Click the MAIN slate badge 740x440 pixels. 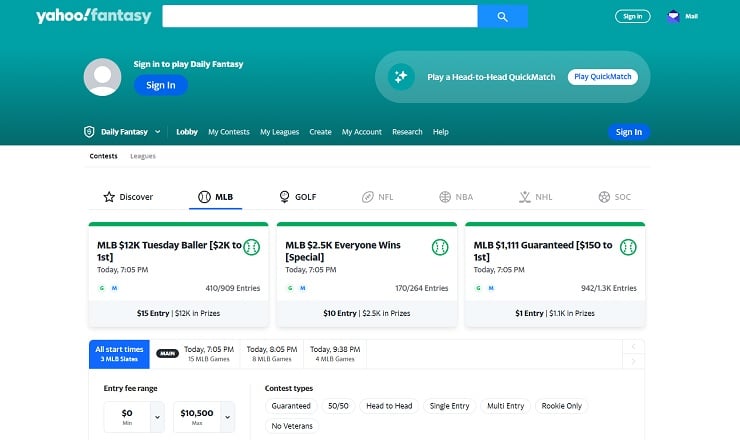click(x=168, y=353)
